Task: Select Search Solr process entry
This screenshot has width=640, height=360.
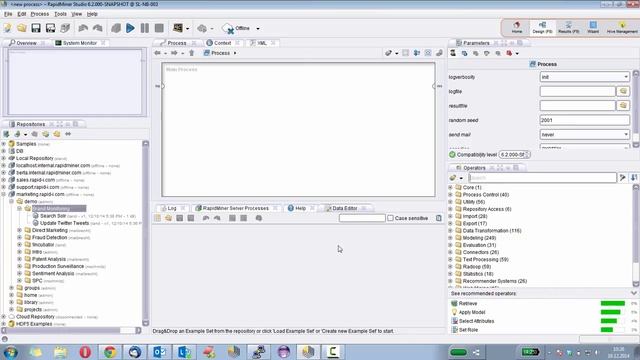Action: coord(53,216)
